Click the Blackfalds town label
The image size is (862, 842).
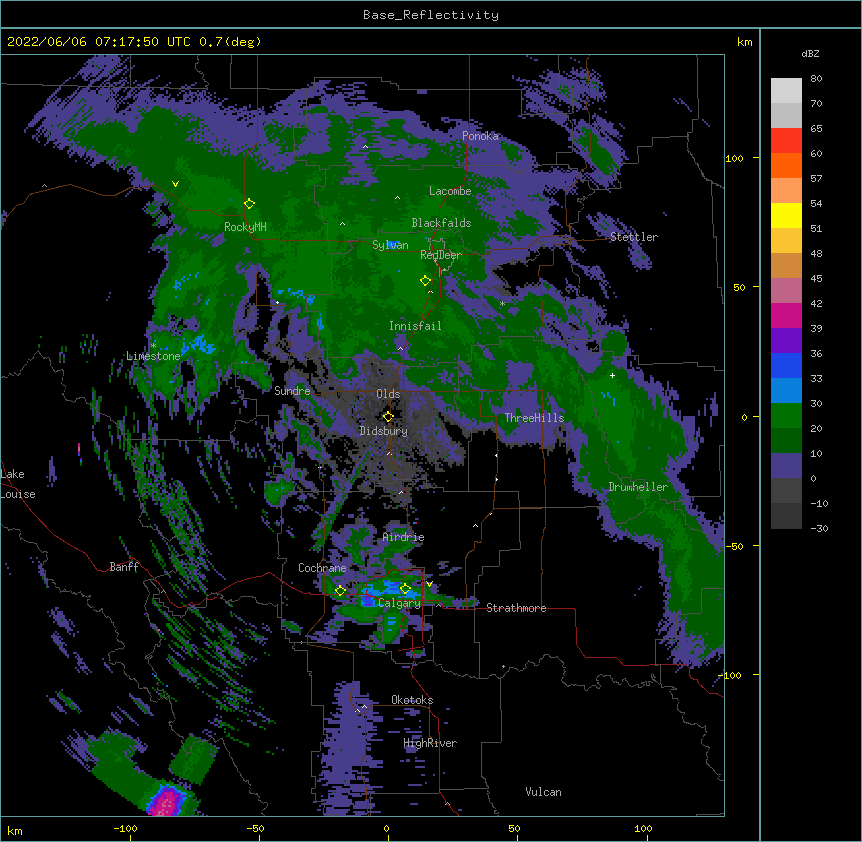(x=441, y=223)
